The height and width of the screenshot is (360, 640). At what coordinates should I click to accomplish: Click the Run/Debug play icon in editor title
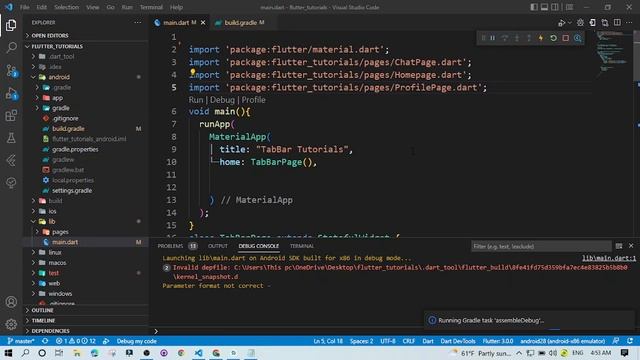[562, 23]
